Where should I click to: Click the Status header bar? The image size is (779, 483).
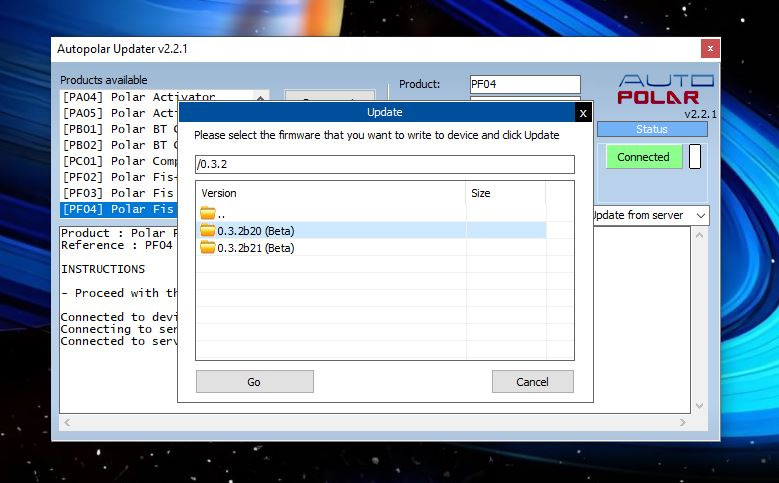point(652,129)
